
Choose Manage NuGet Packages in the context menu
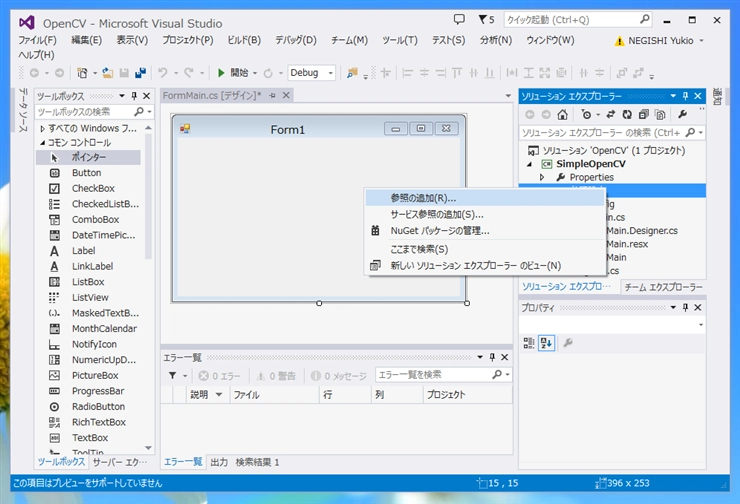[x=485, y=231]
